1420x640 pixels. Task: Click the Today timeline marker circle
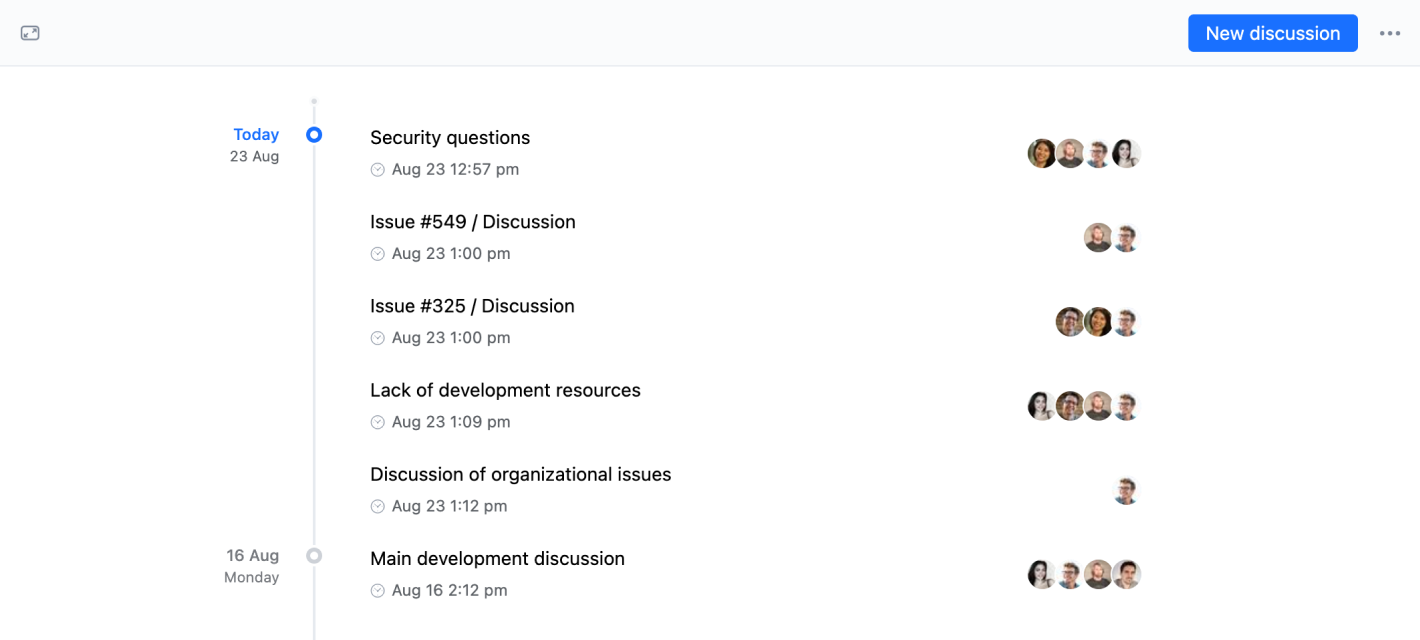pos(314,134)
